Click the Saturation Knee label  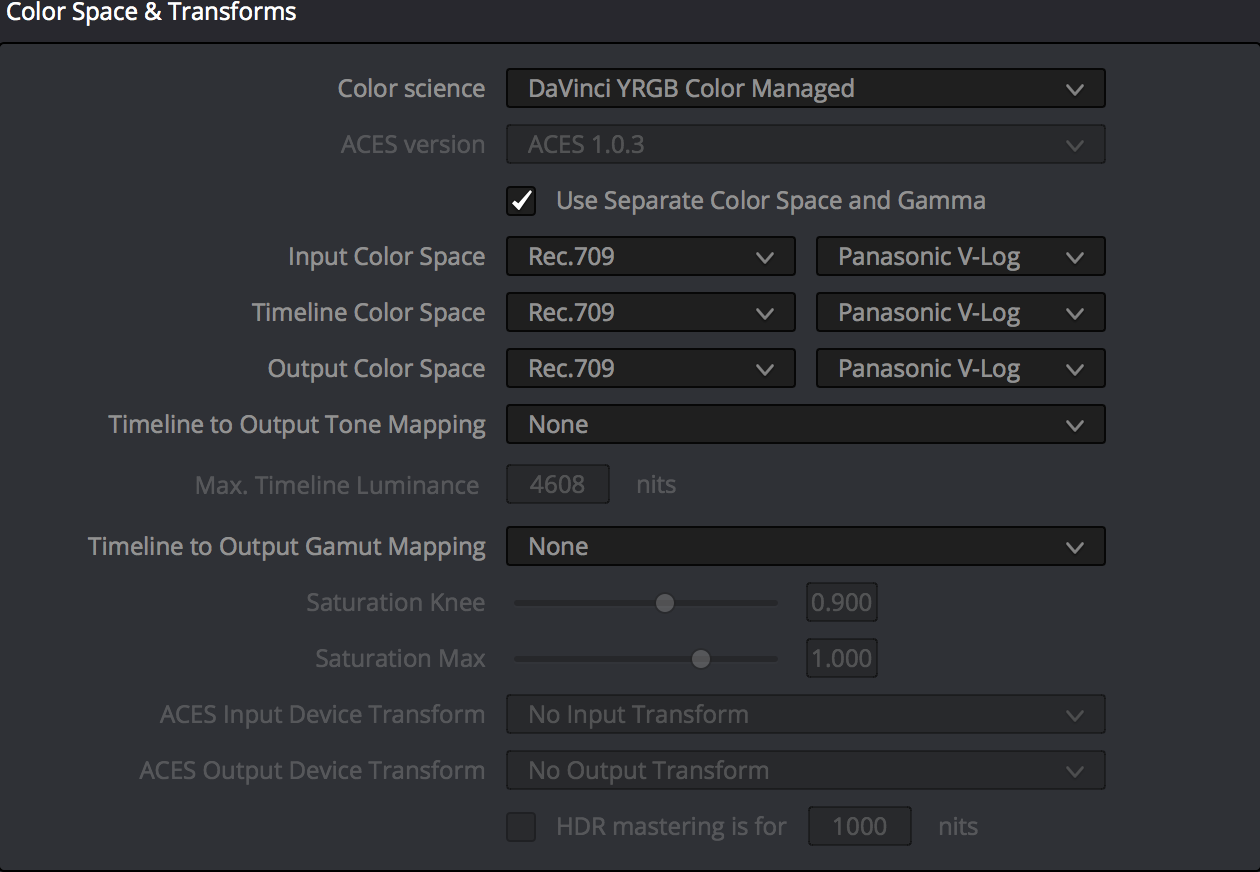pyautogui.click(x=396, y=603)
